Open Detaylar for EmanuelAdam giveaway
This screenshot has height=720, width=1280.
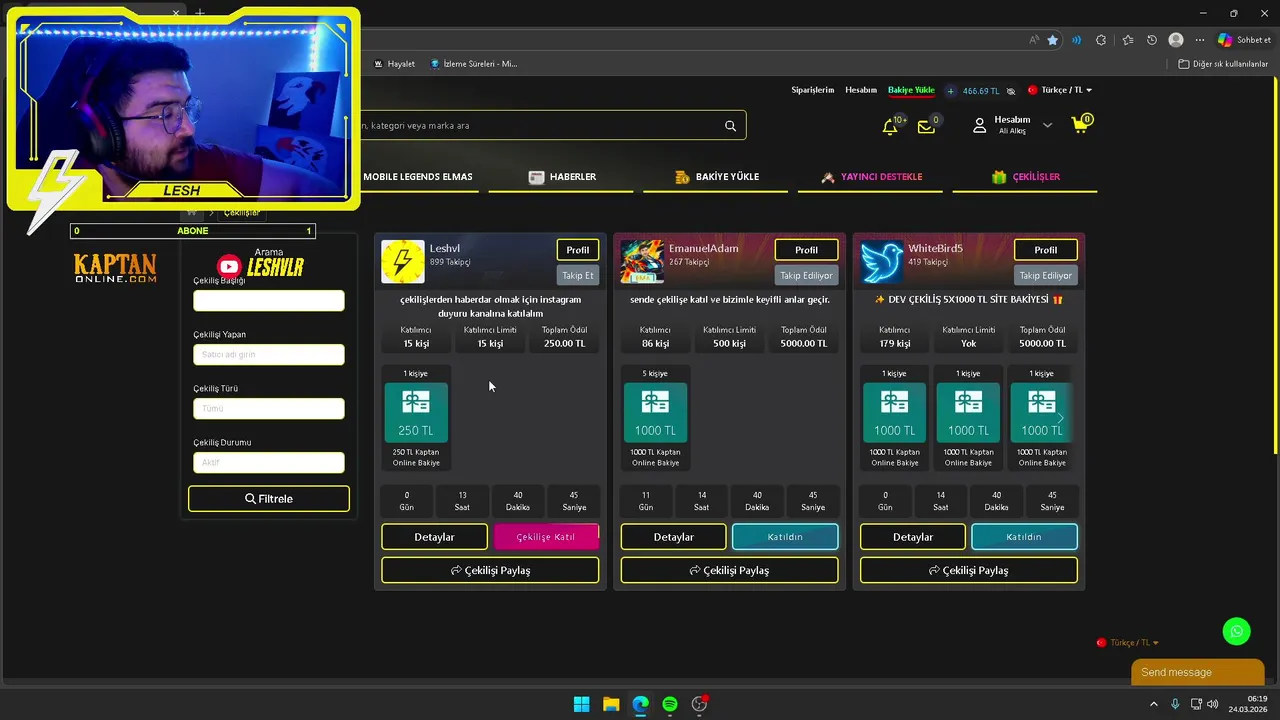[x=674, y=537]
